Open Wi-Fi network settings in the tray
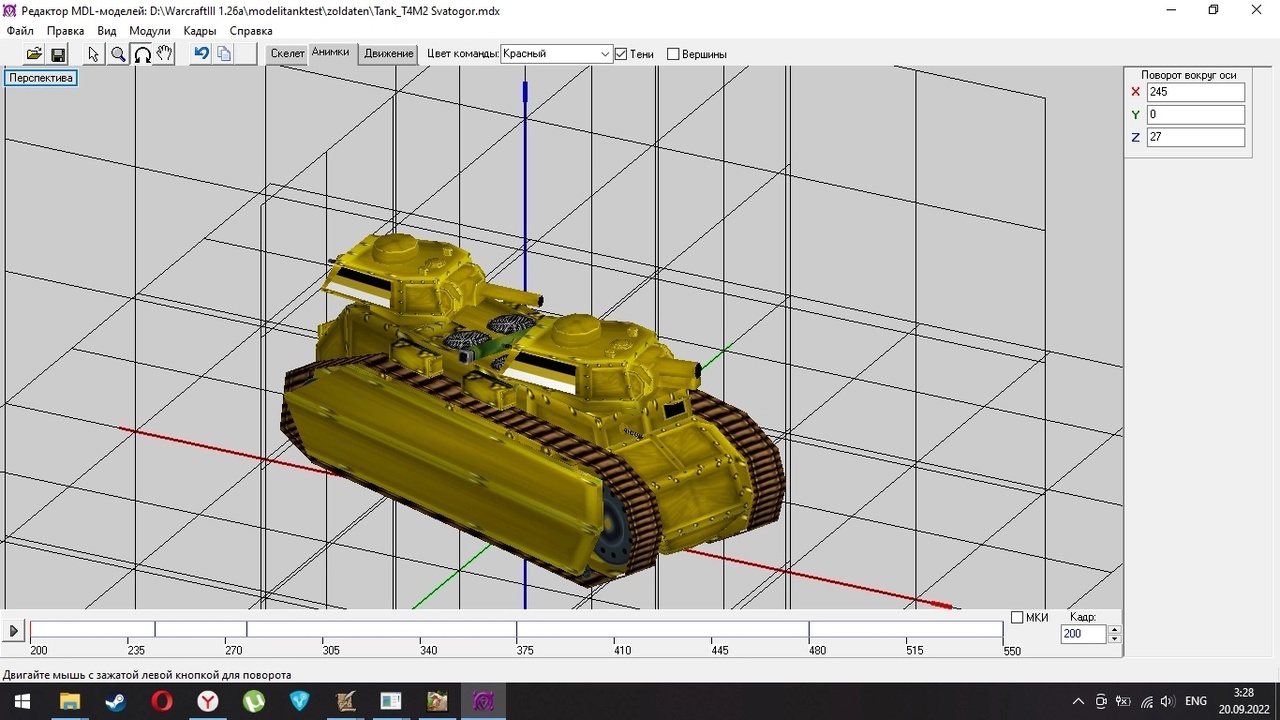The height and width of the screenshot is (720, 1280). [1146, 701]
